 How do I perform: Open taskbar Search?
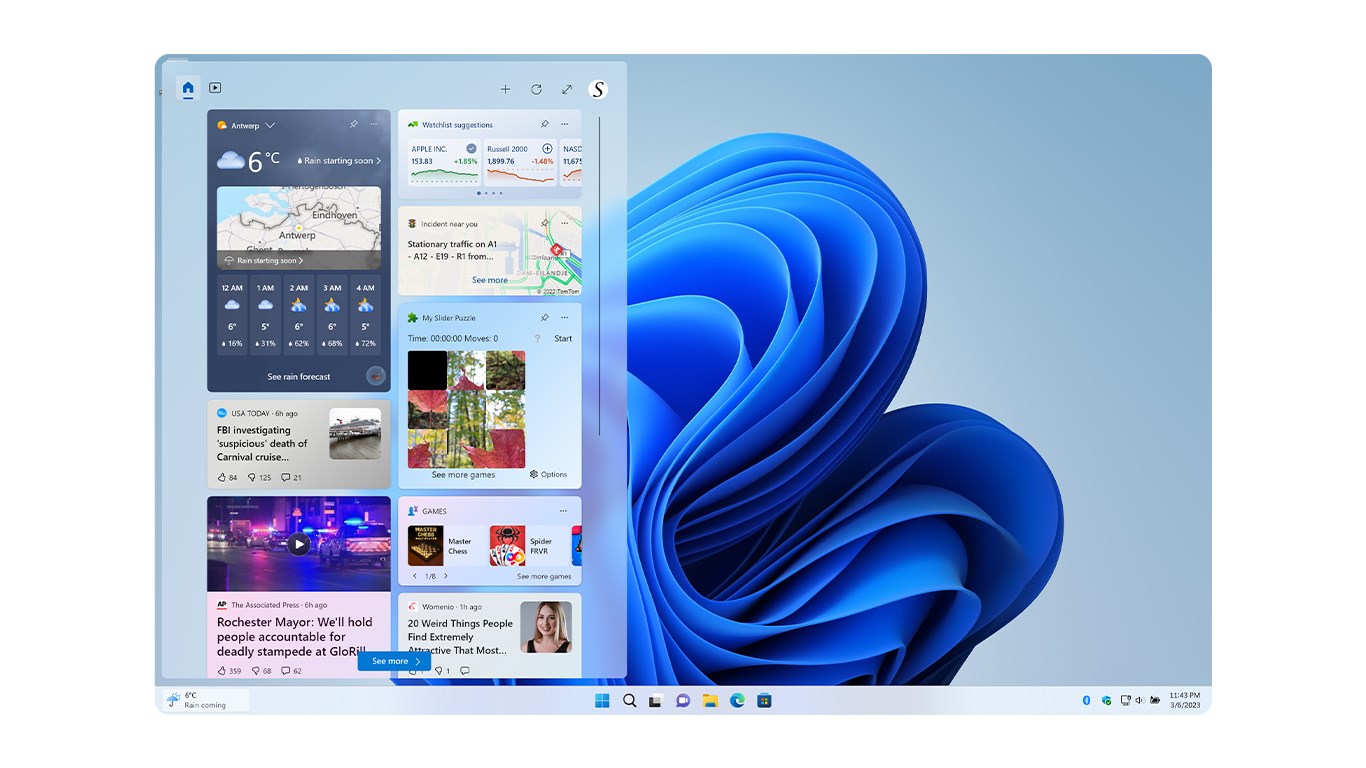pyautogui.click(x=629, y=701)
